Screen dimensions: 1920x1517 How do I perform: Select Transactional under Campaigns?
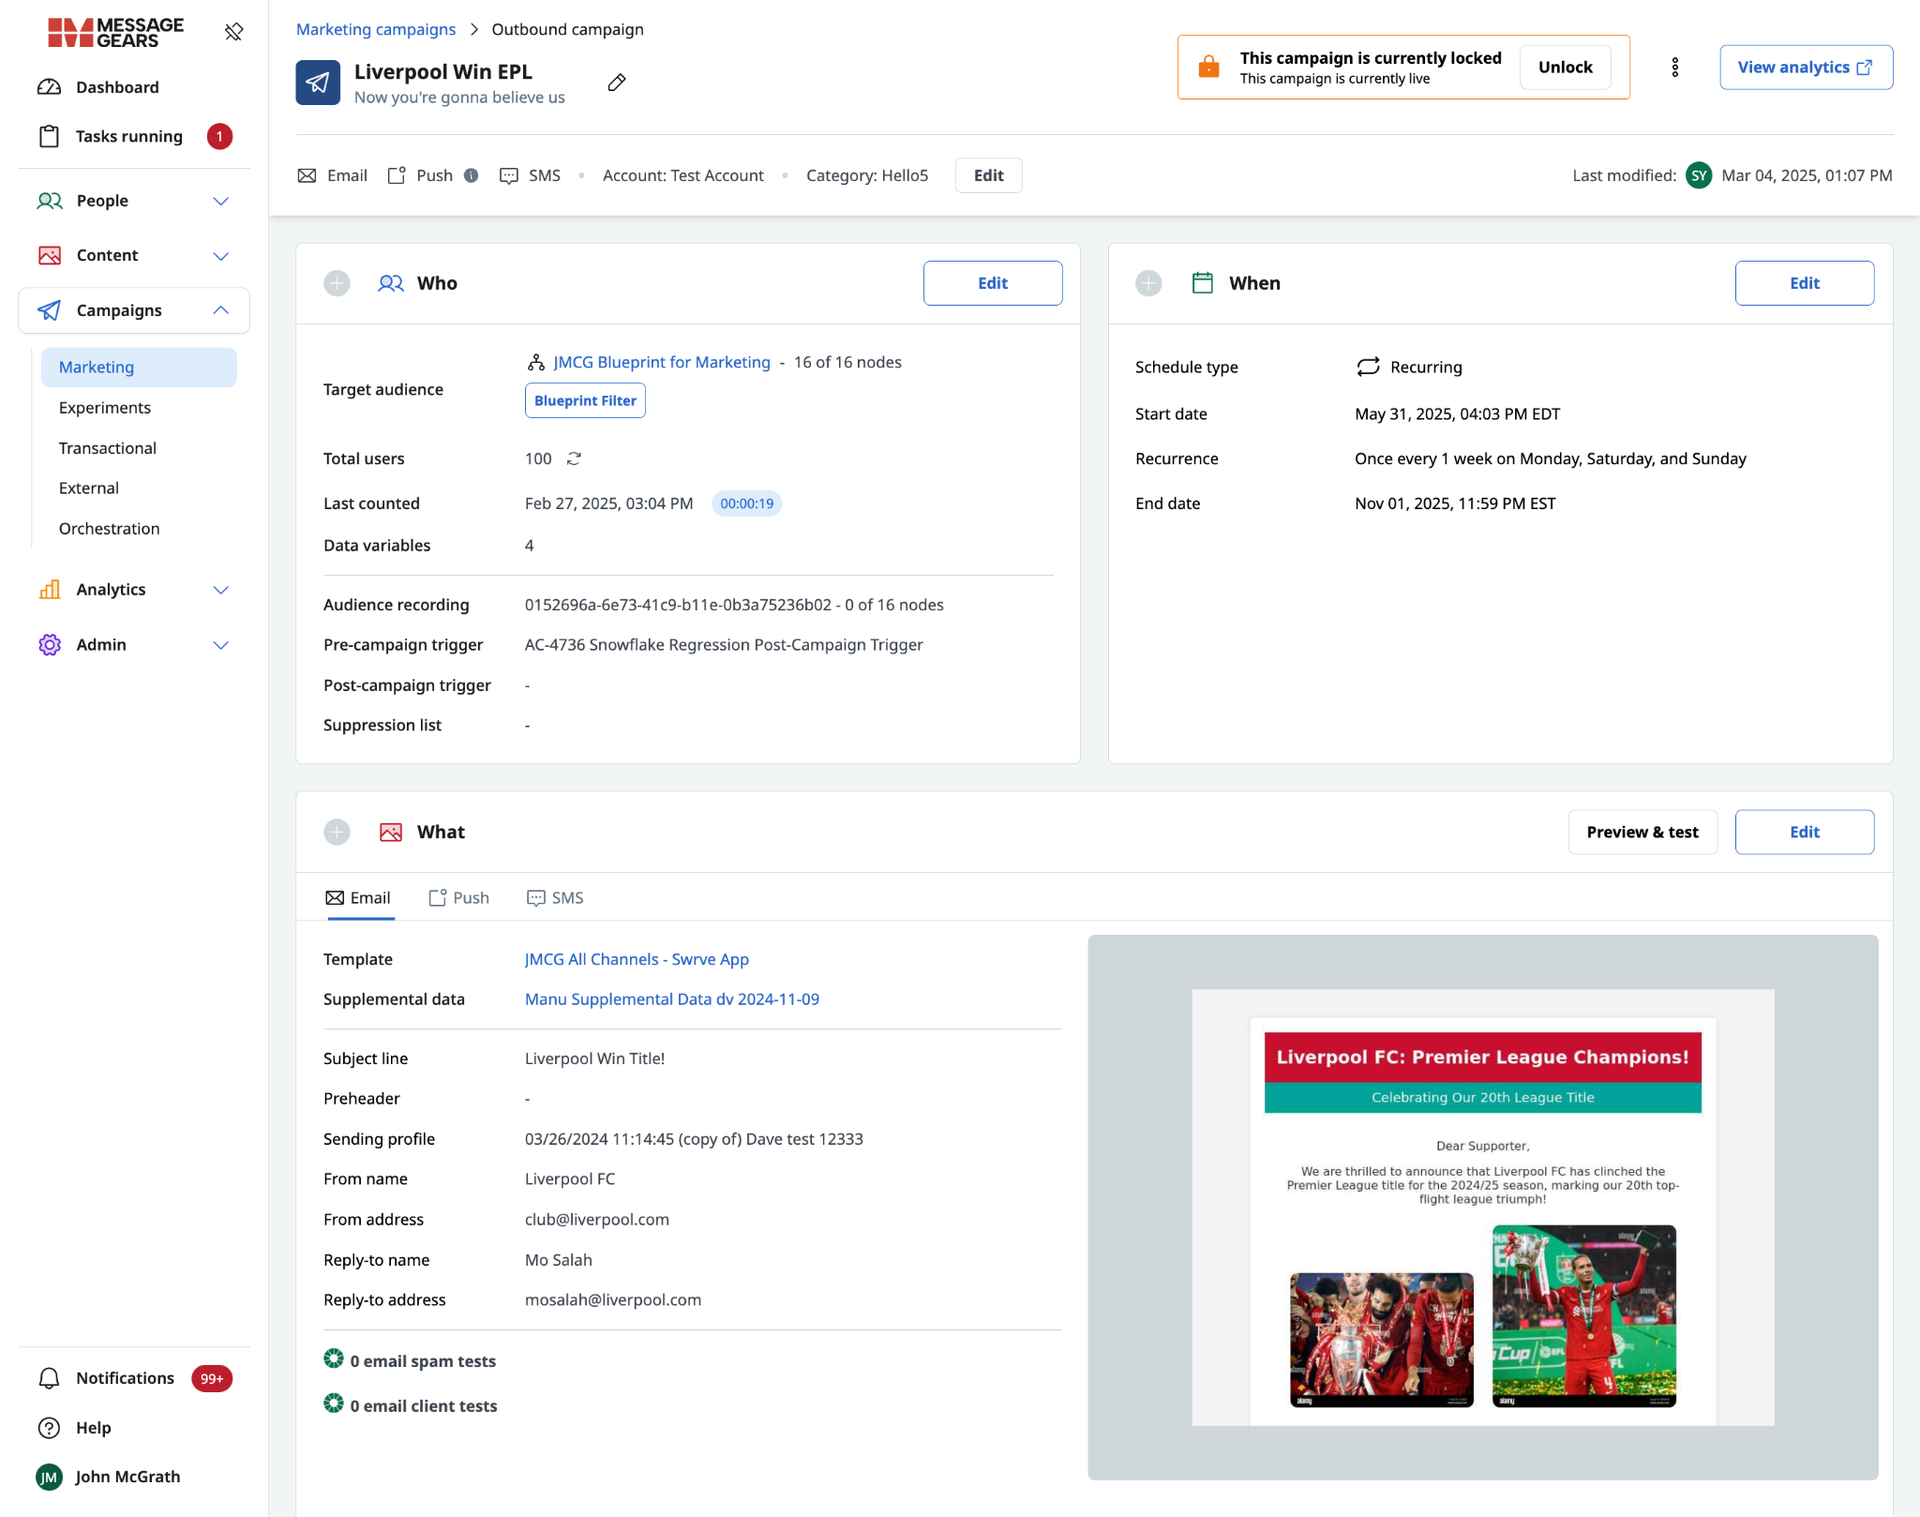click(108, 448)
